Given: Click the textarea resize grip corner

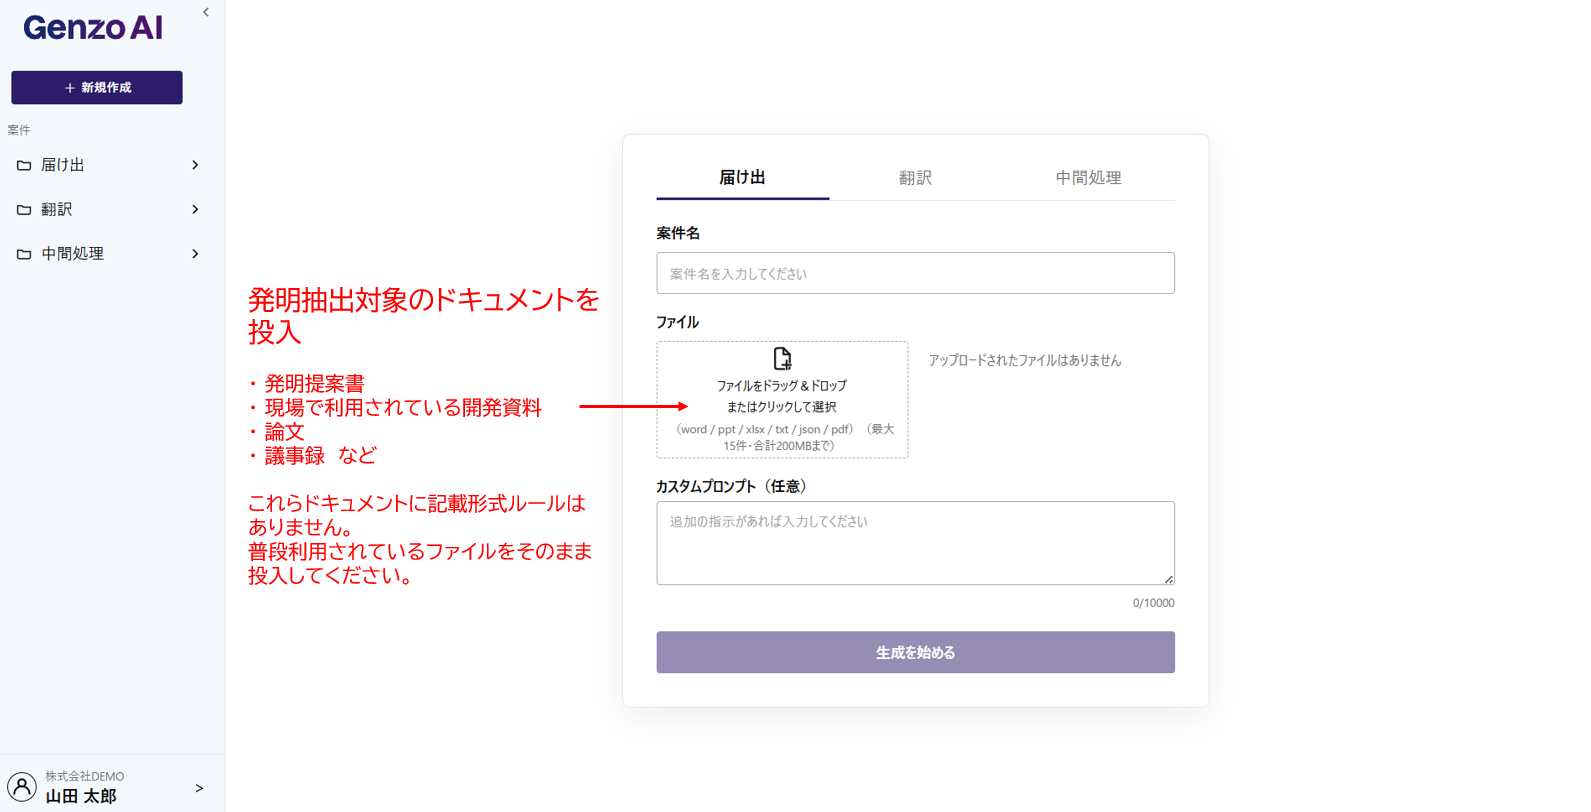Looking at the screenshot, I should pyautogui.click(x=1168, y=579).
